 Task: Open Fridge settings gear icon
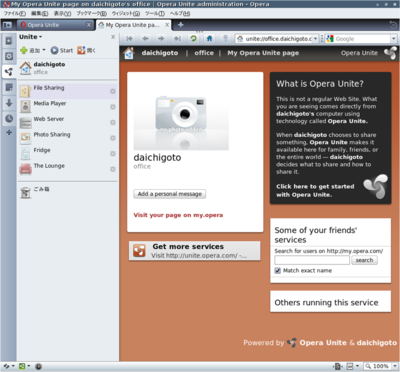(x=113, y=153)
